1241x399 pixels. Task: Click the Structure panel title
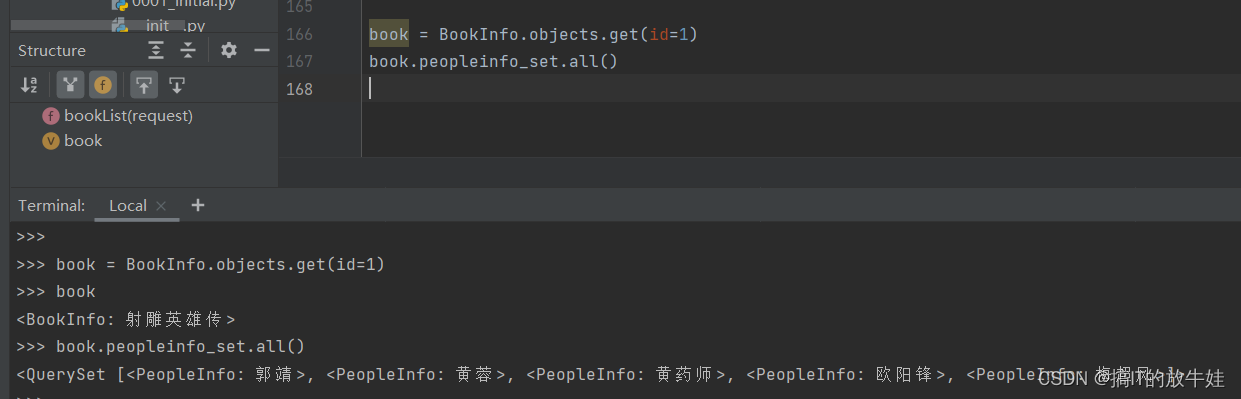52,50
